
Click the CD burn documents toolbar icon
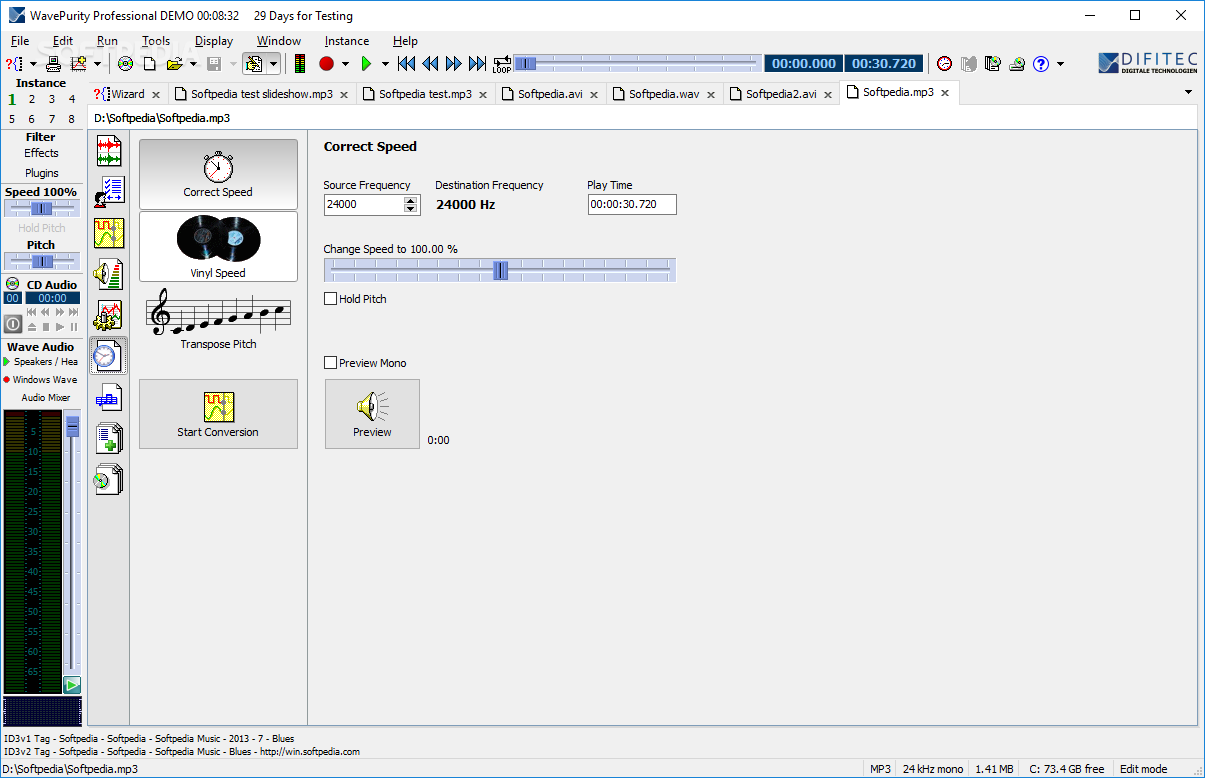(992, 64)
